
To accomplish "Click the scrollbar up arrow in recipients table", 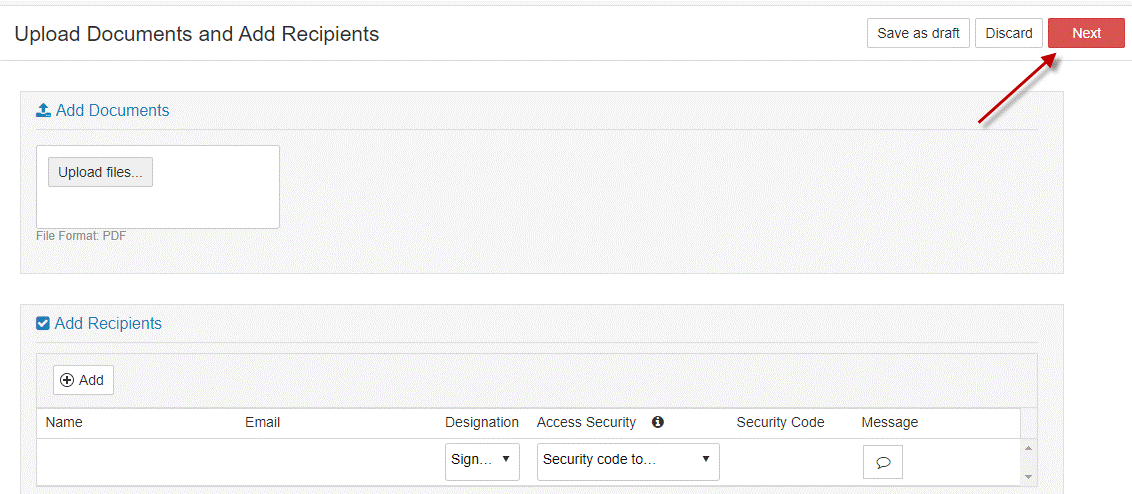I will pyautogui.click(x=1028, y=448).
